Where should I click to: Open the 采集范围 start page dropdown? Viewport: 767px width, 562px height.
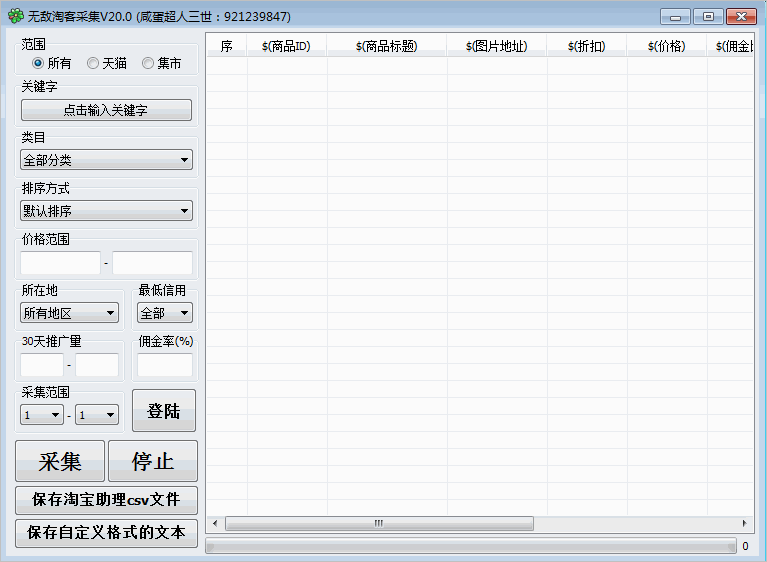coord(42,415)
